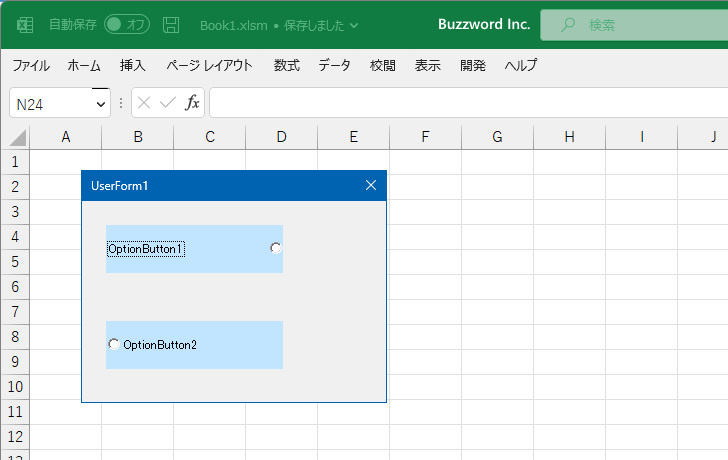Click the Excel app icon in title bar
Image resolution: width=728 pixels, height=460 pixels.
[x=25, y=25]
